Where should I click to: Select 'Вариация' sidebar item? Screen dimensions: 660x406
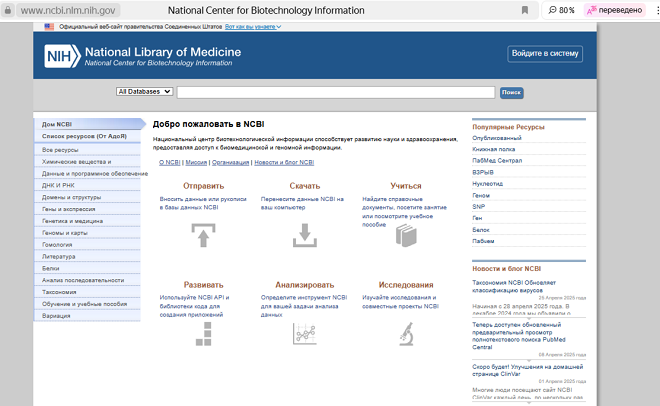[87, 316]
